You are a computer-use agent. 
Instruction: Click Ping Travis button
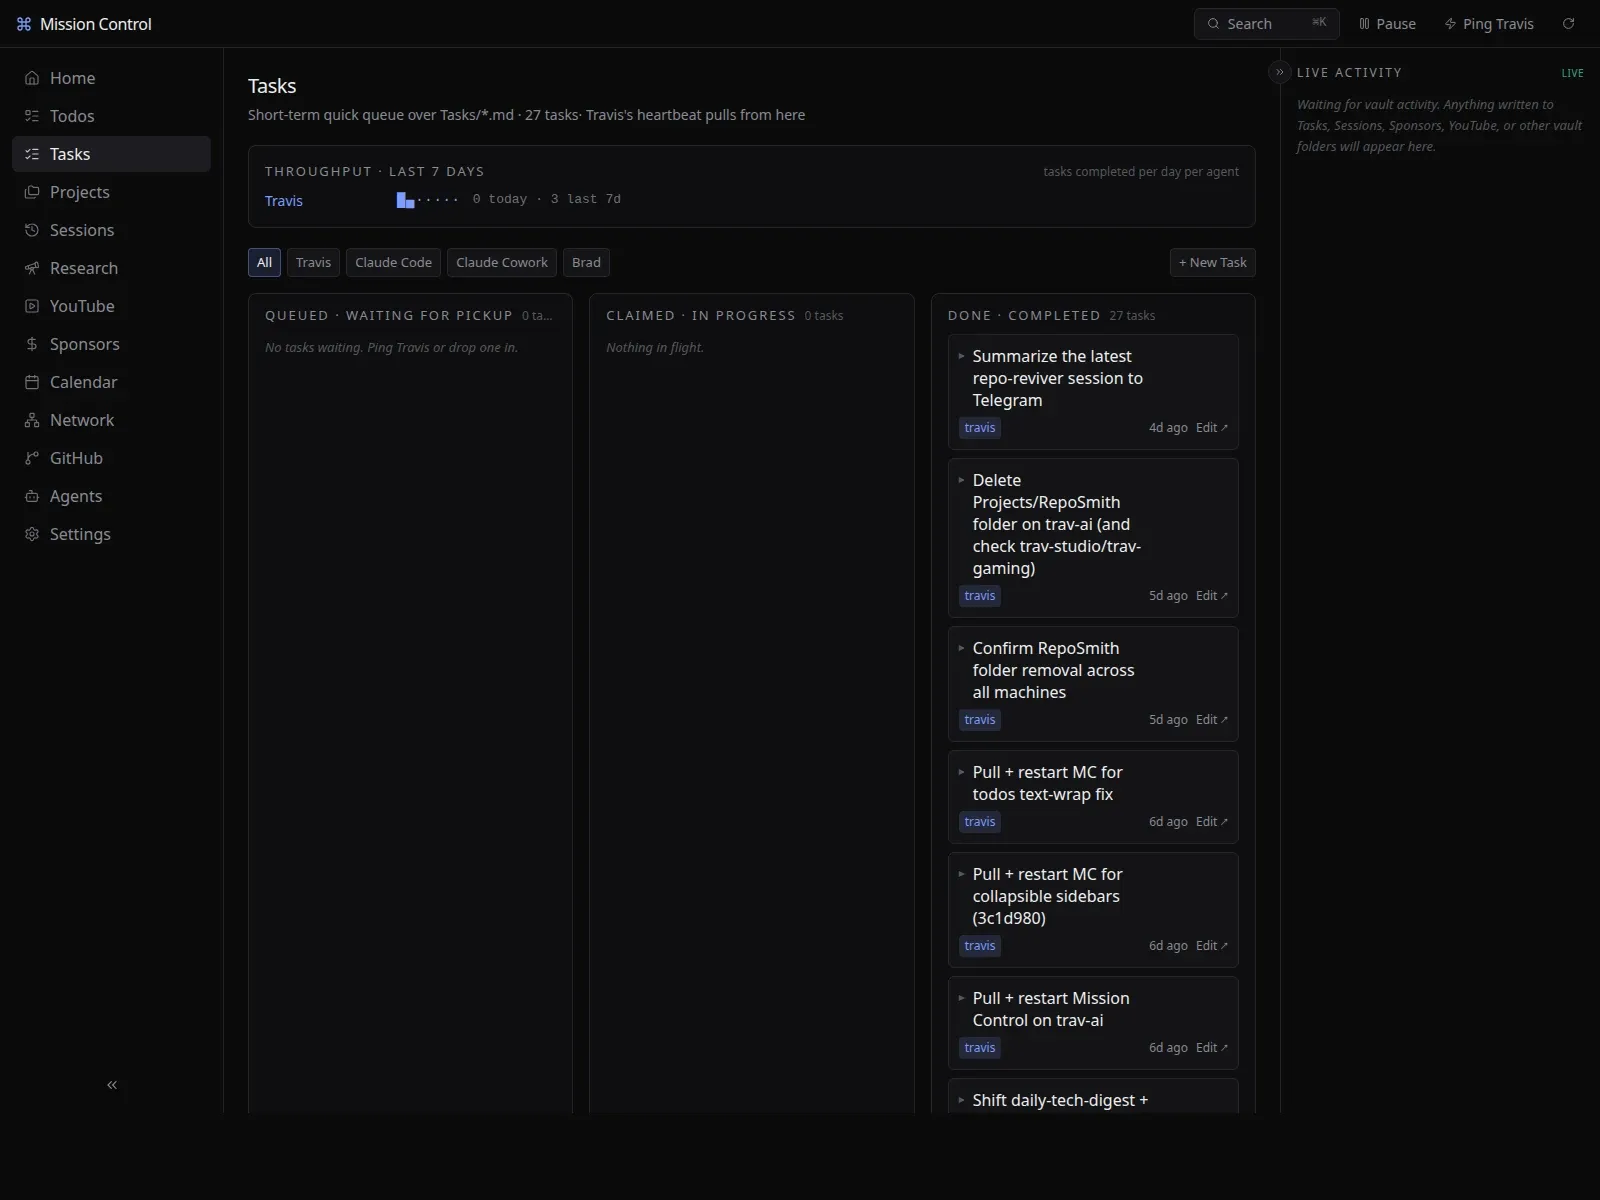[1489, 24]
